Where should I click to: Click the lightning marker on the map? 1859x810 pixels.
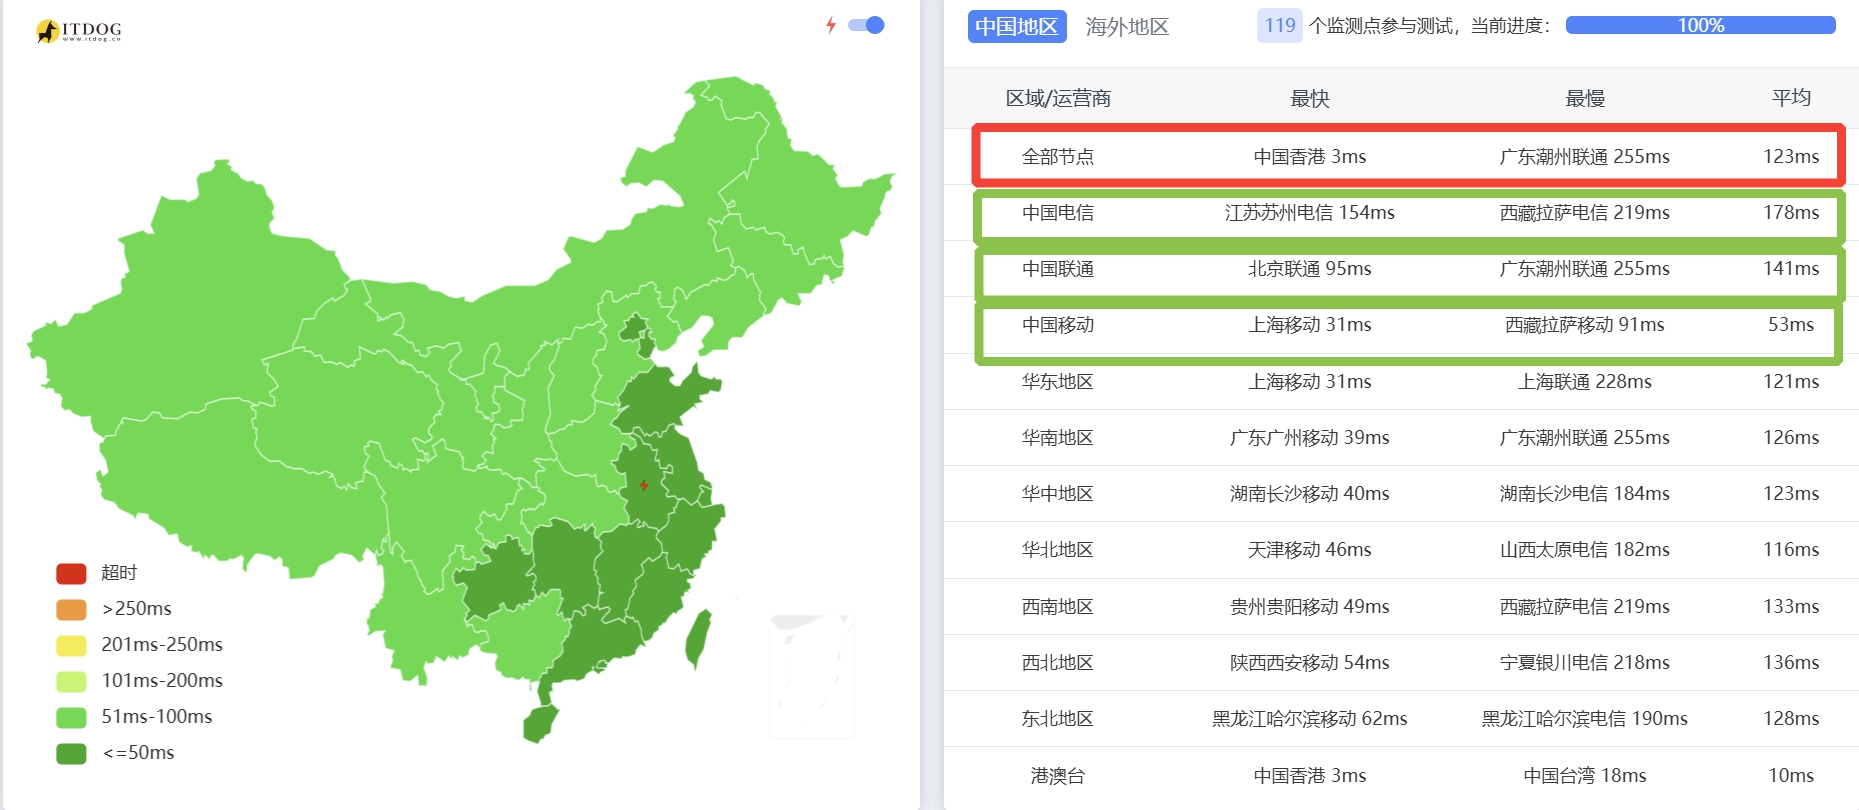click(644, 486)
